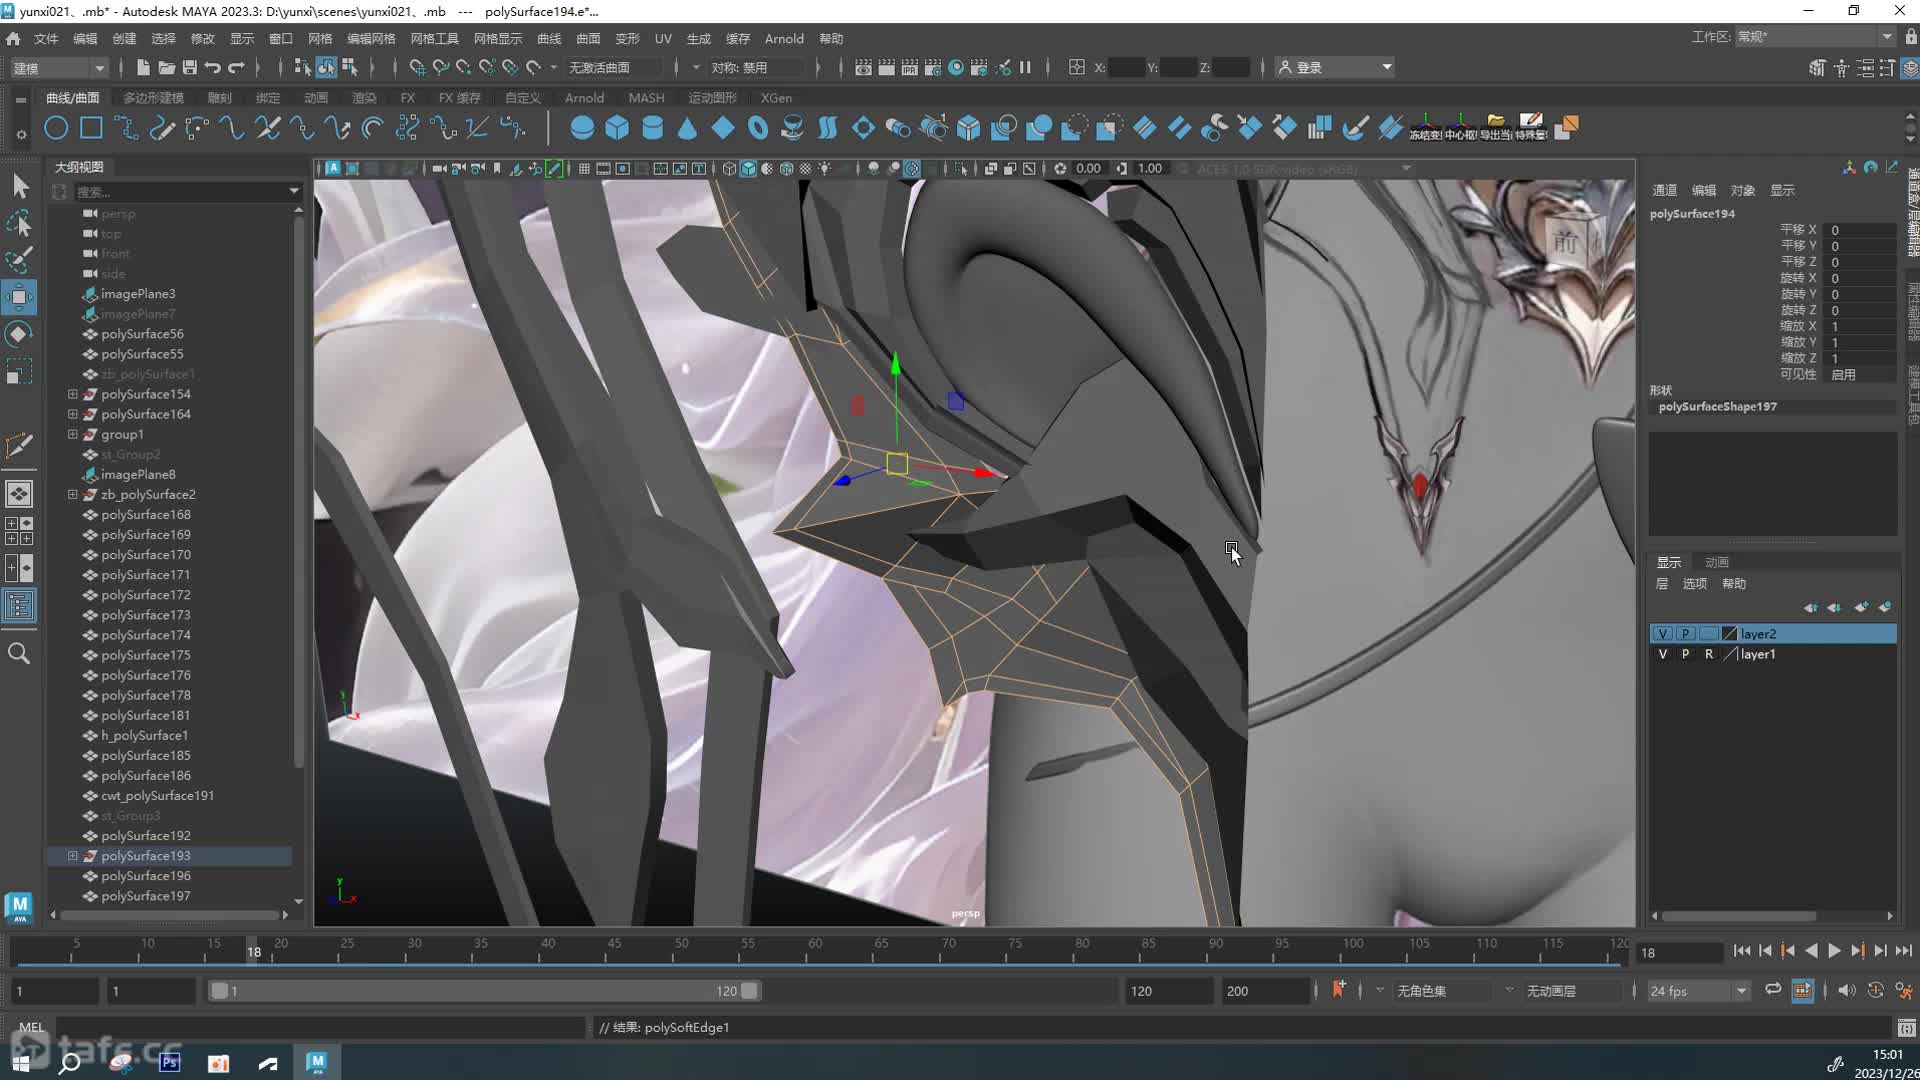Toggle layer2 playback P box
Screen dimensions: 1920x1080
1686,634
